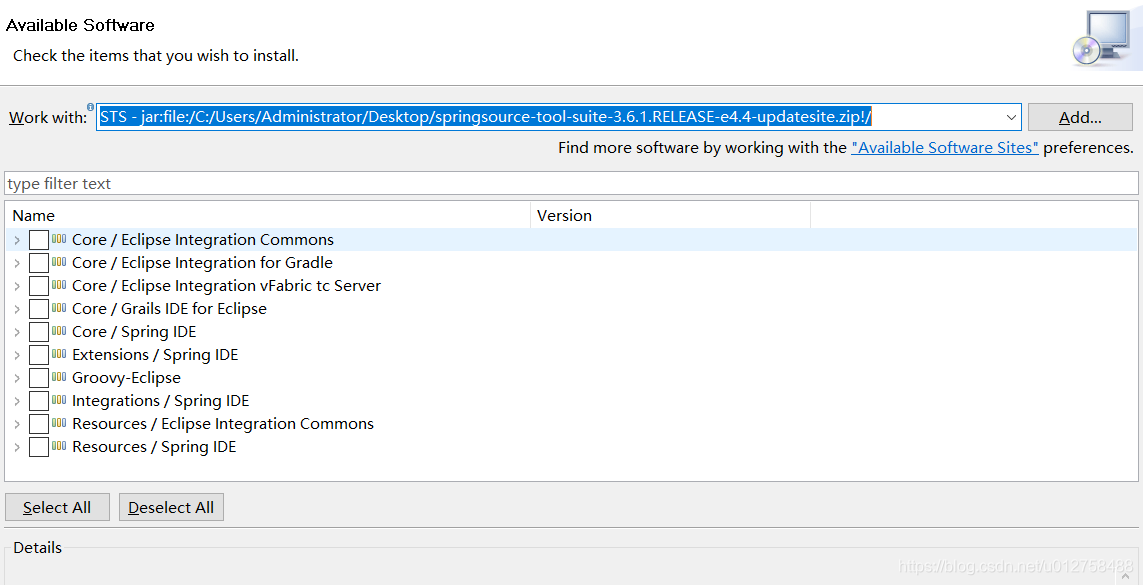
Task: Click category icon beside Resources / Spring IDE
Action: 59,446
